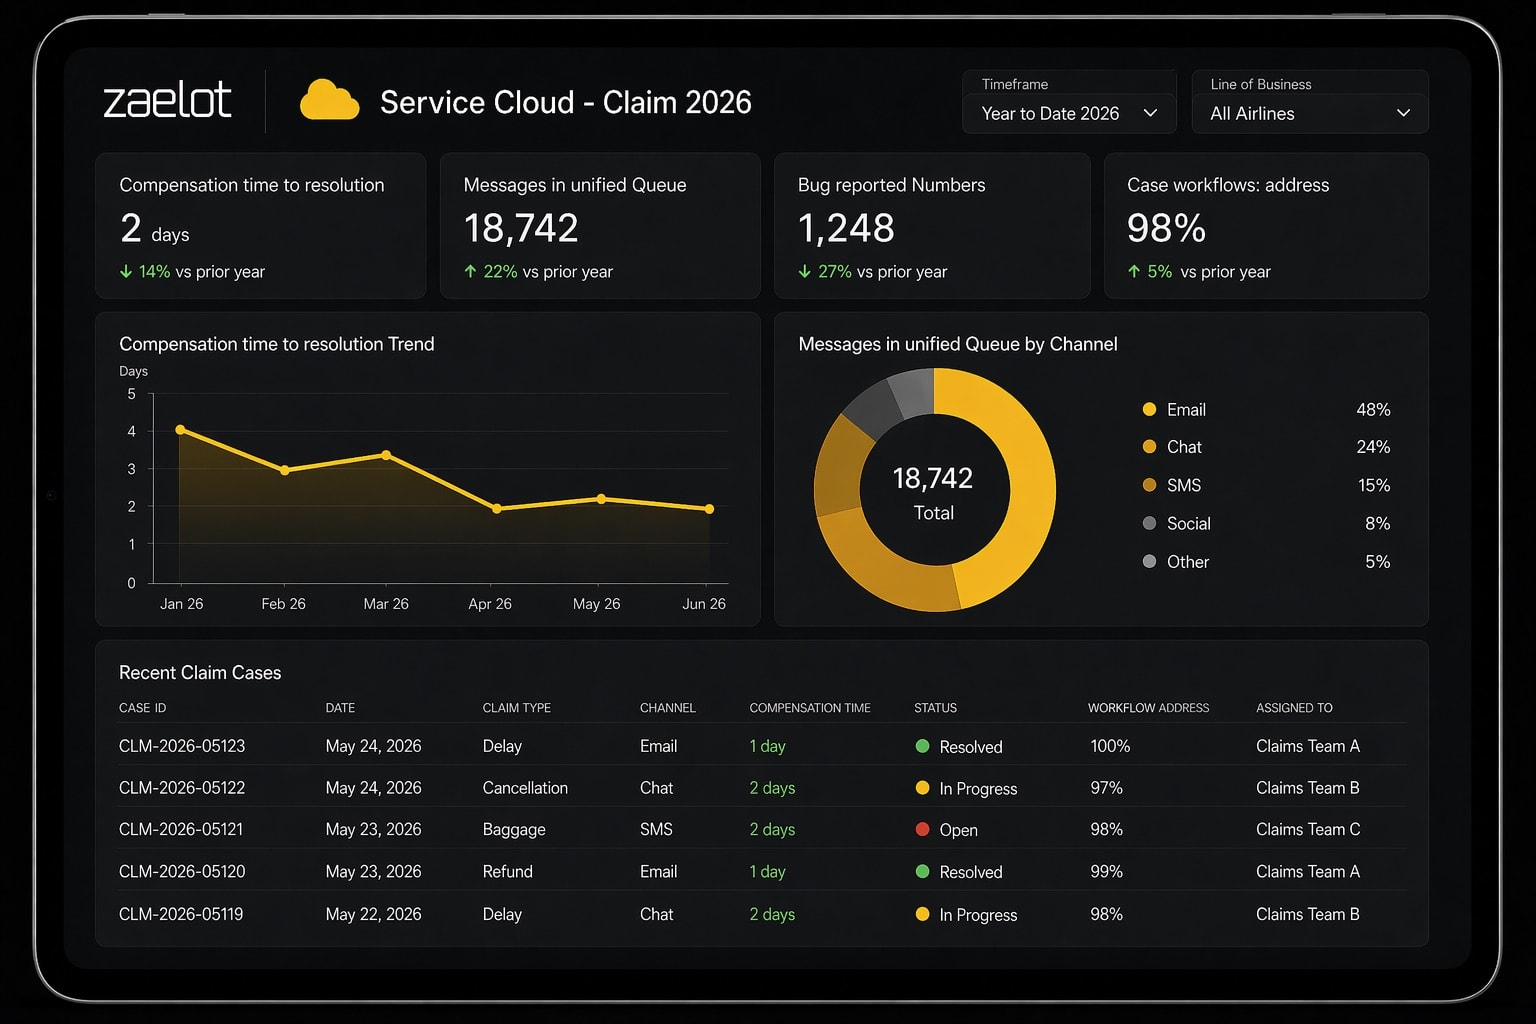Select the Compensation time to resolution card
Screen dimensions: 1536x1024
[x=260, y=226]
